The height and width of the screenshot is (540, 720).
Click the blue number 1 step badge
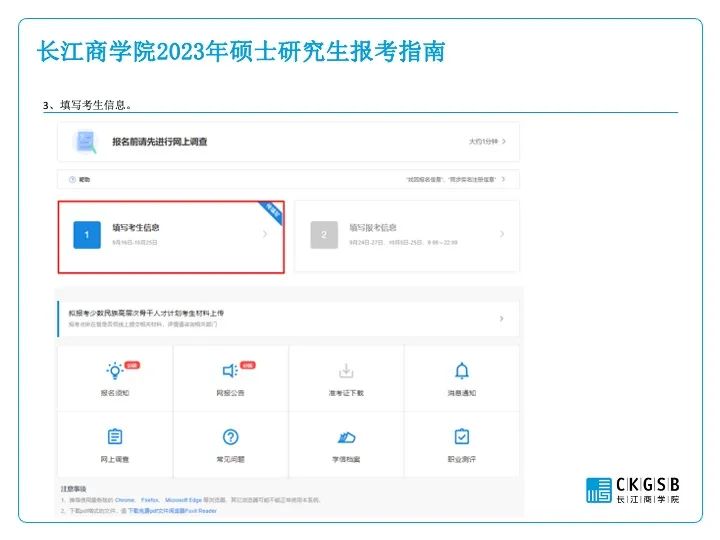[x=87, y=235]
